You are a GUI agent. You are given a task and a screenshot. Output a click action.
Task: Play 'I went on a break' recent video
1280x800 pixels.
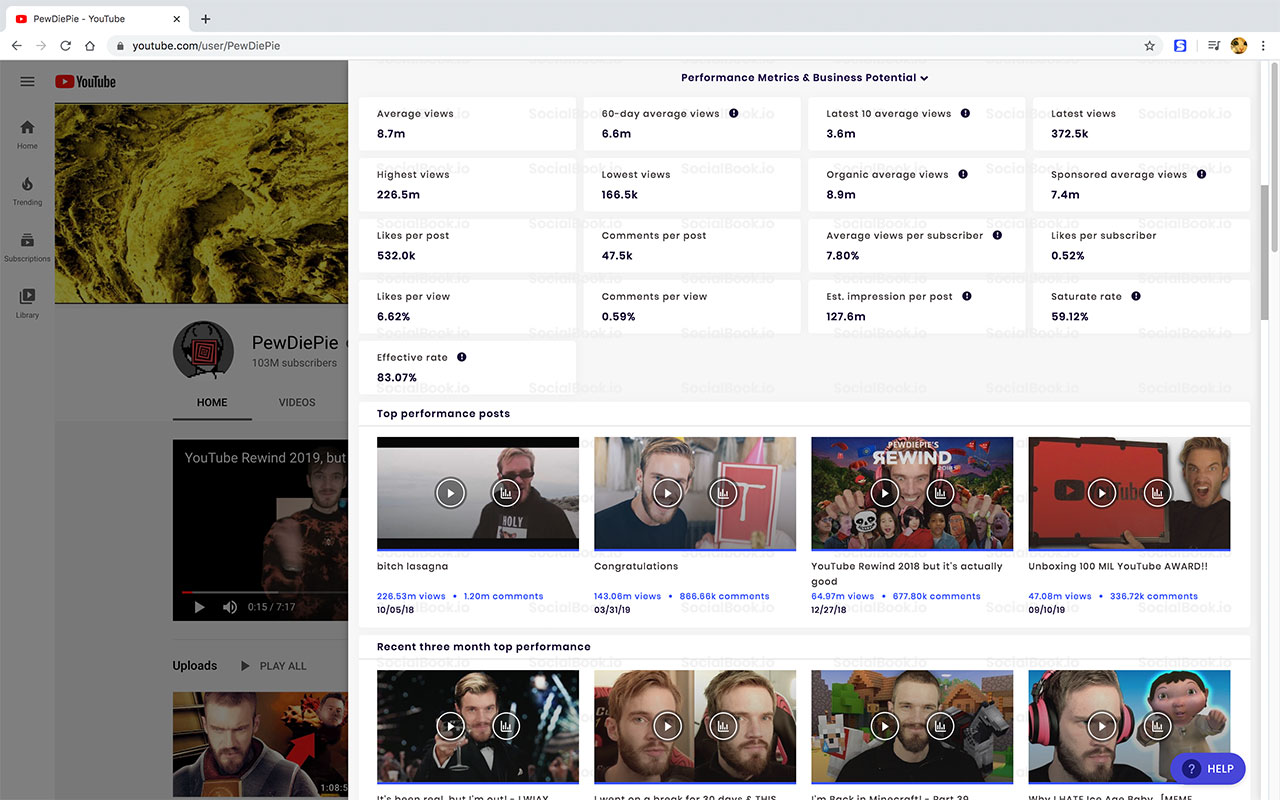pyautogui.click(x=668, y=726)
